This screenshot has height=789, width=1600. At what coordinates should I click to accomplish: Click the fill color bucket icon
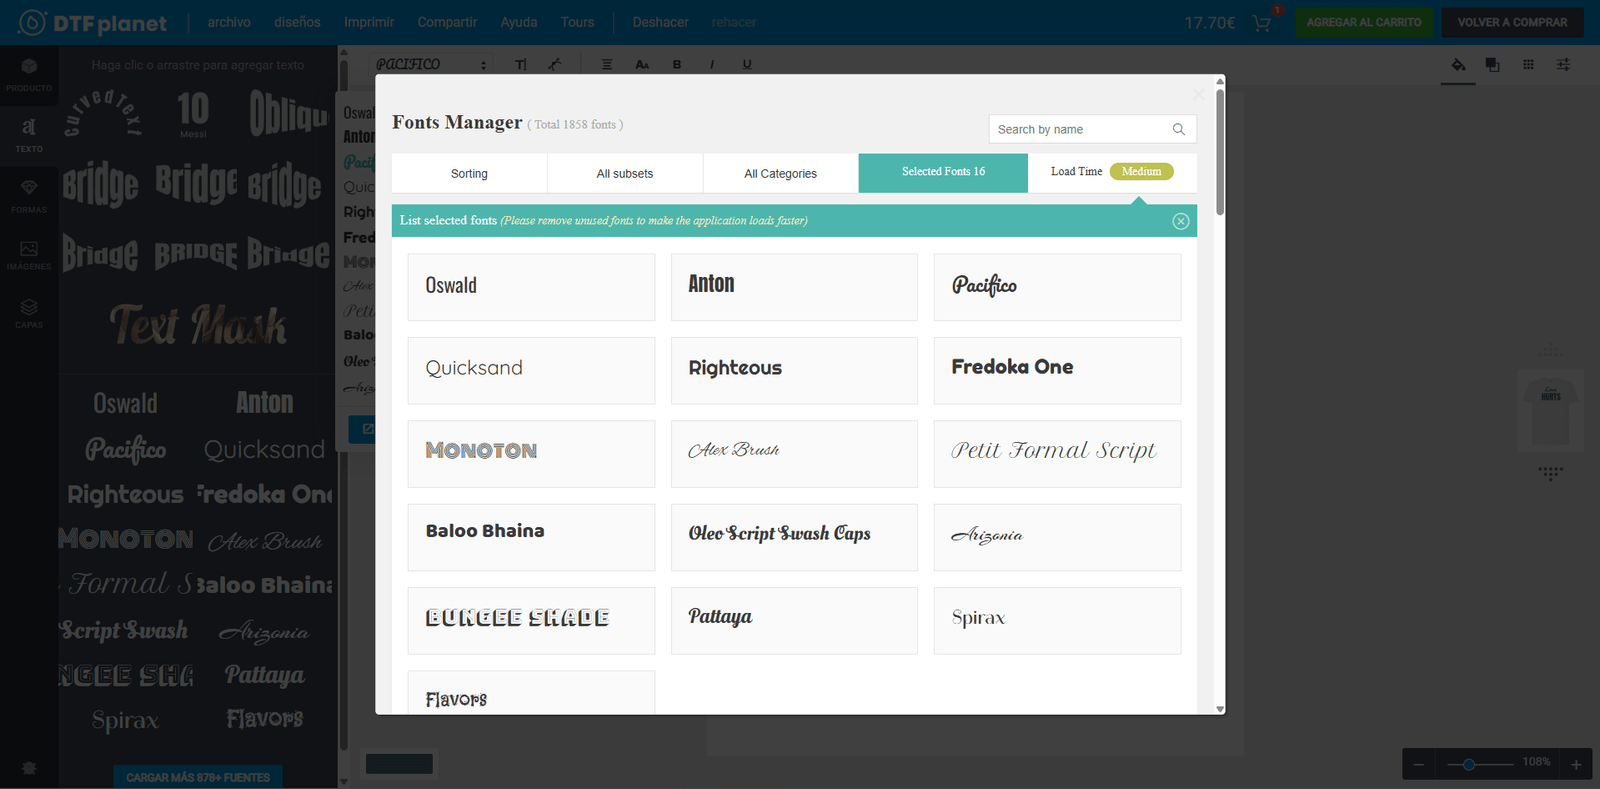(x=1458, y=65)
